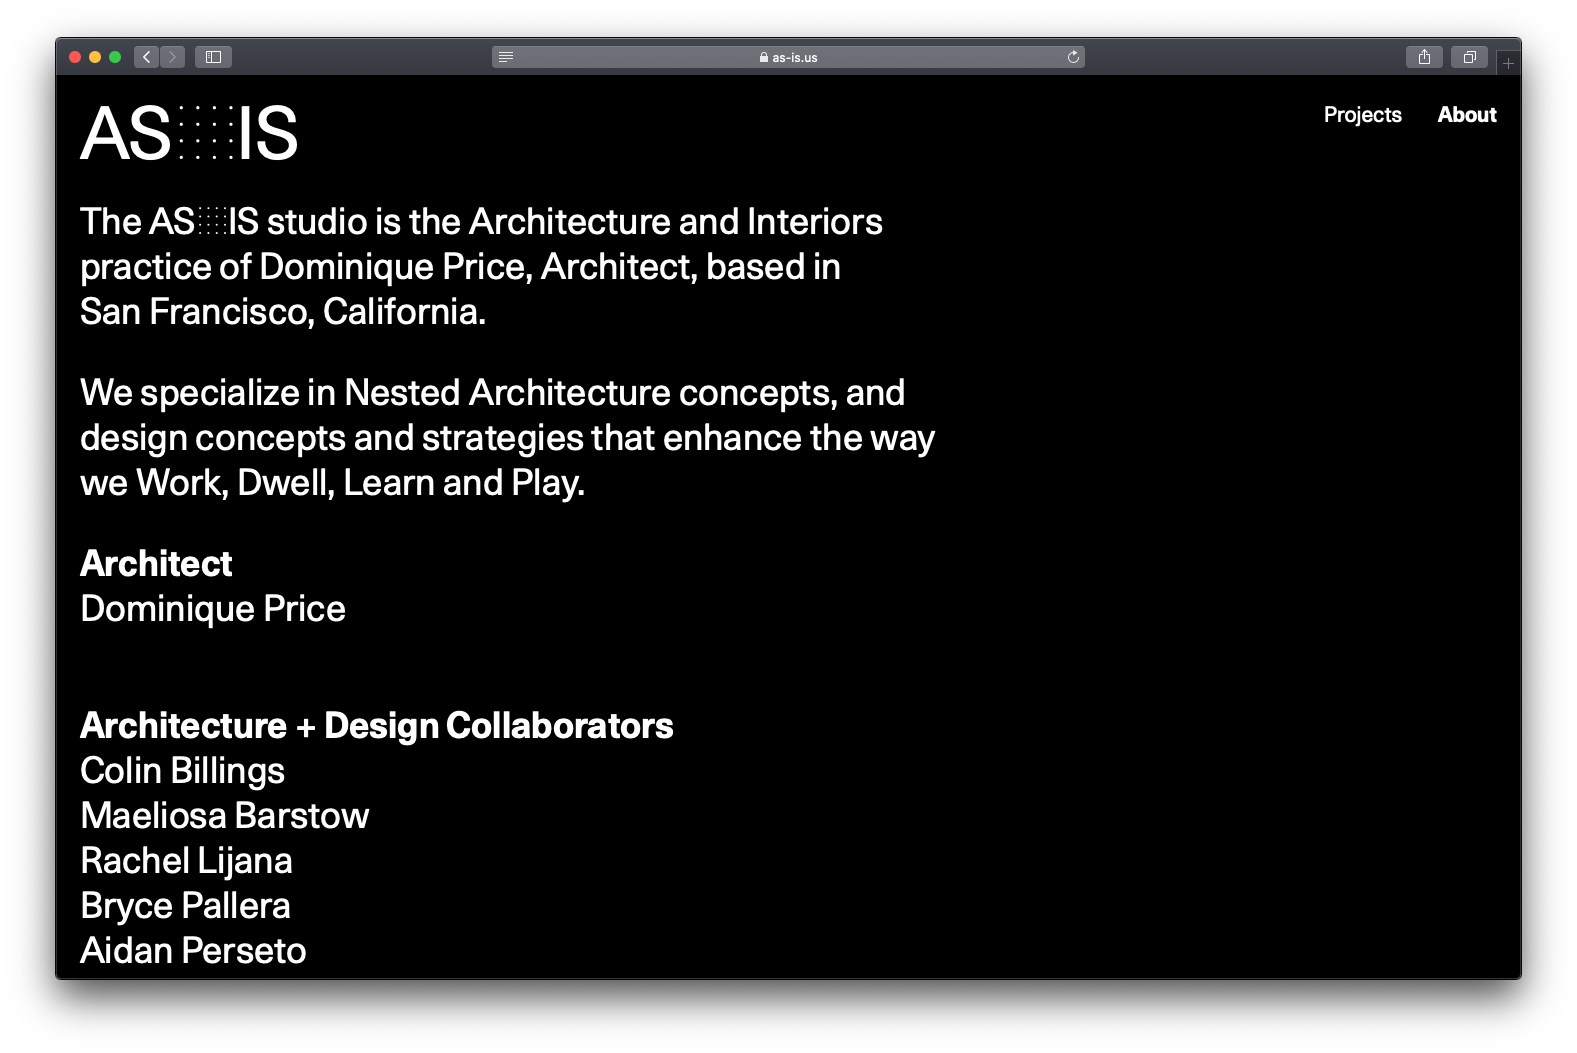Close the Safari window with the red button
The image size is (1577, 1053).
point(75,57)
